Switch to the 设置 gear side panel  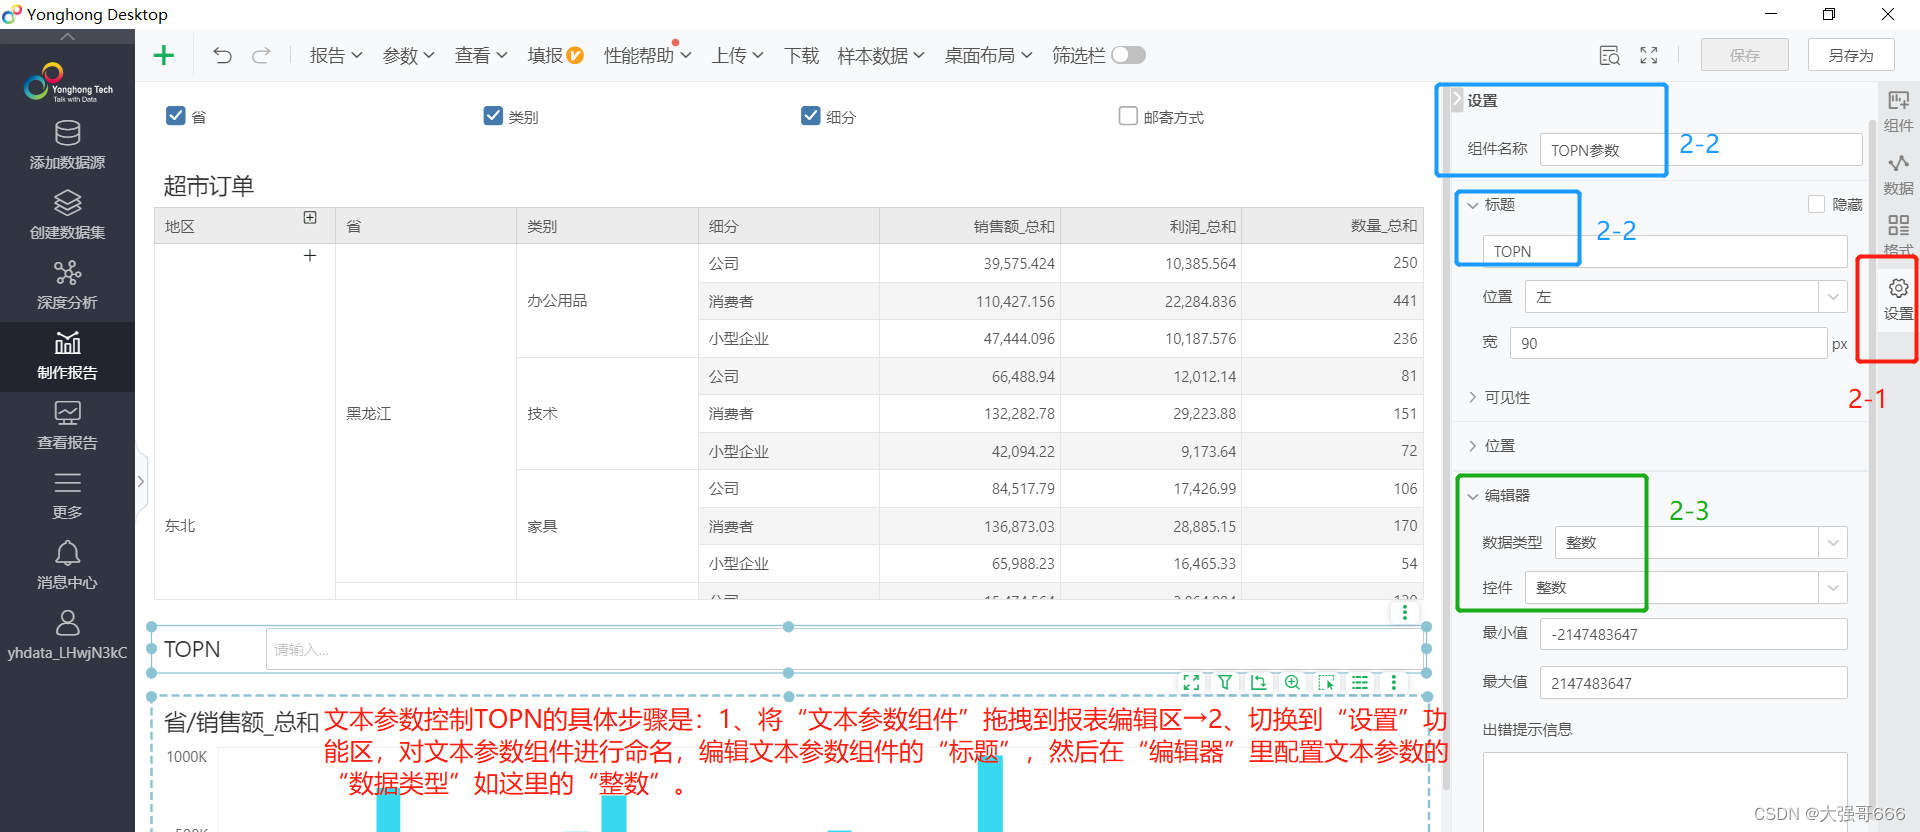coord(1898,300)
